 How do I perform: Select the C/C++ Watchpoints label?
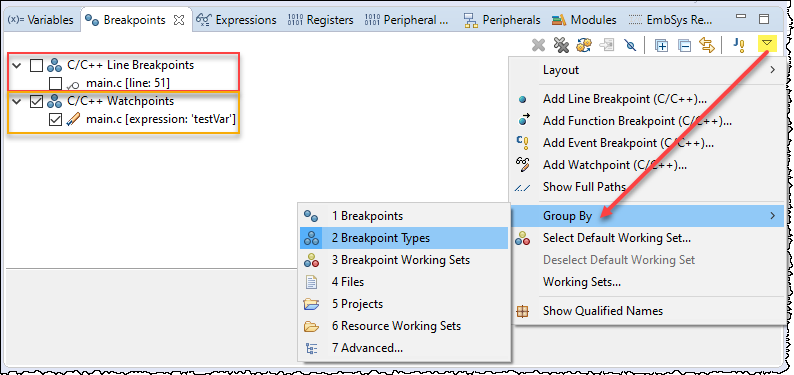[x=121, y=102]
